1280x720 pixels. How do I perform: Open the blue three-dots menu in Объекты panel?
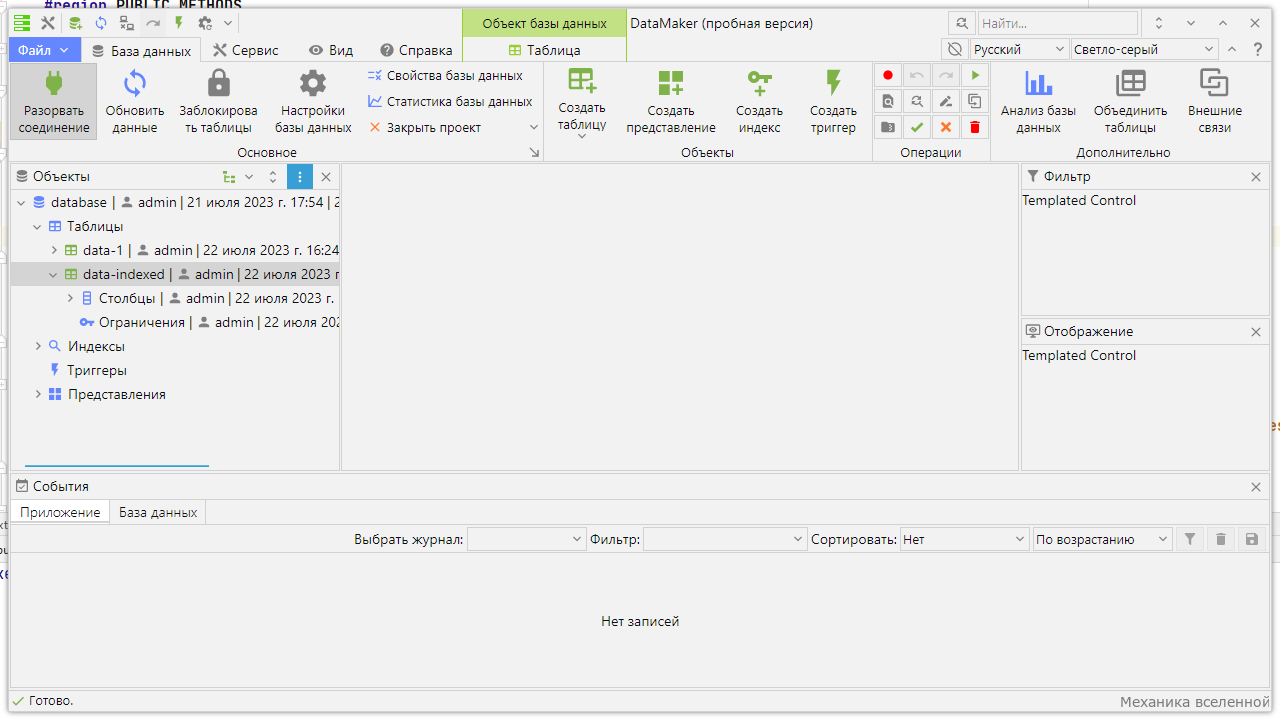(300, 177)
